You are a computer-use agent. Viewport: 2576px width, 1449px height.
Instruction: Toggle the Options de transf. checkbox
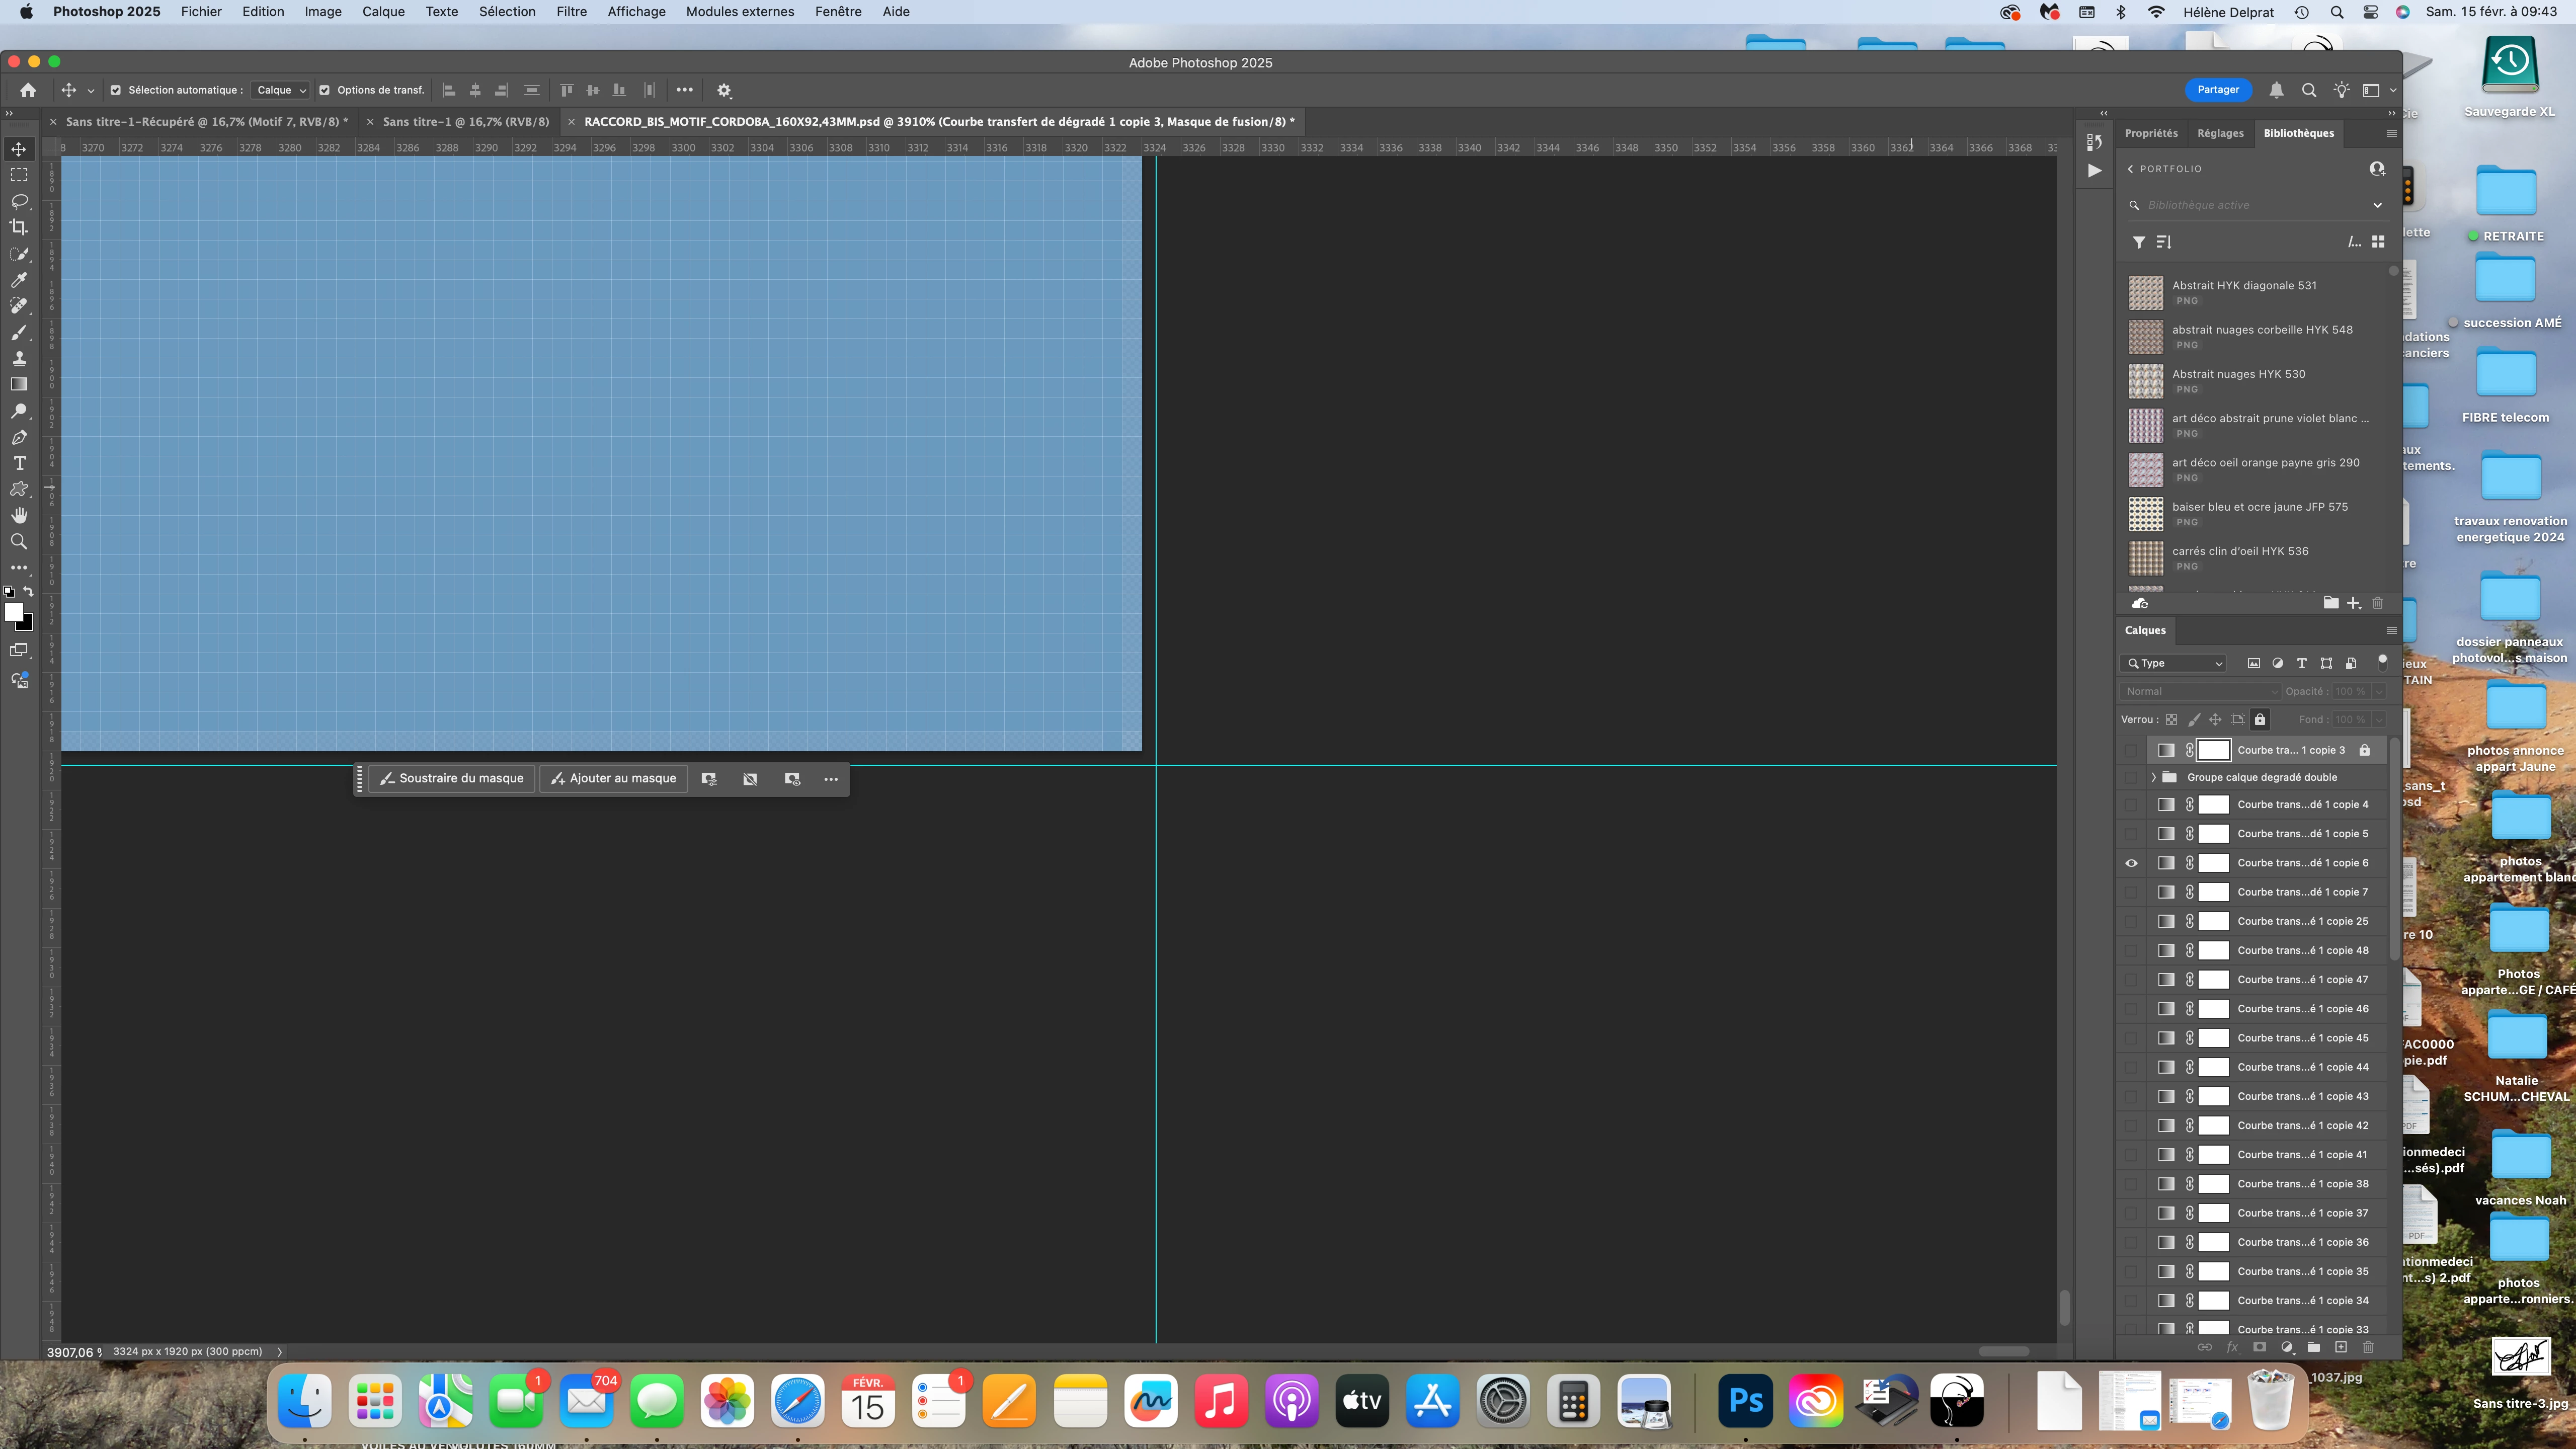(x=324, y=90)
